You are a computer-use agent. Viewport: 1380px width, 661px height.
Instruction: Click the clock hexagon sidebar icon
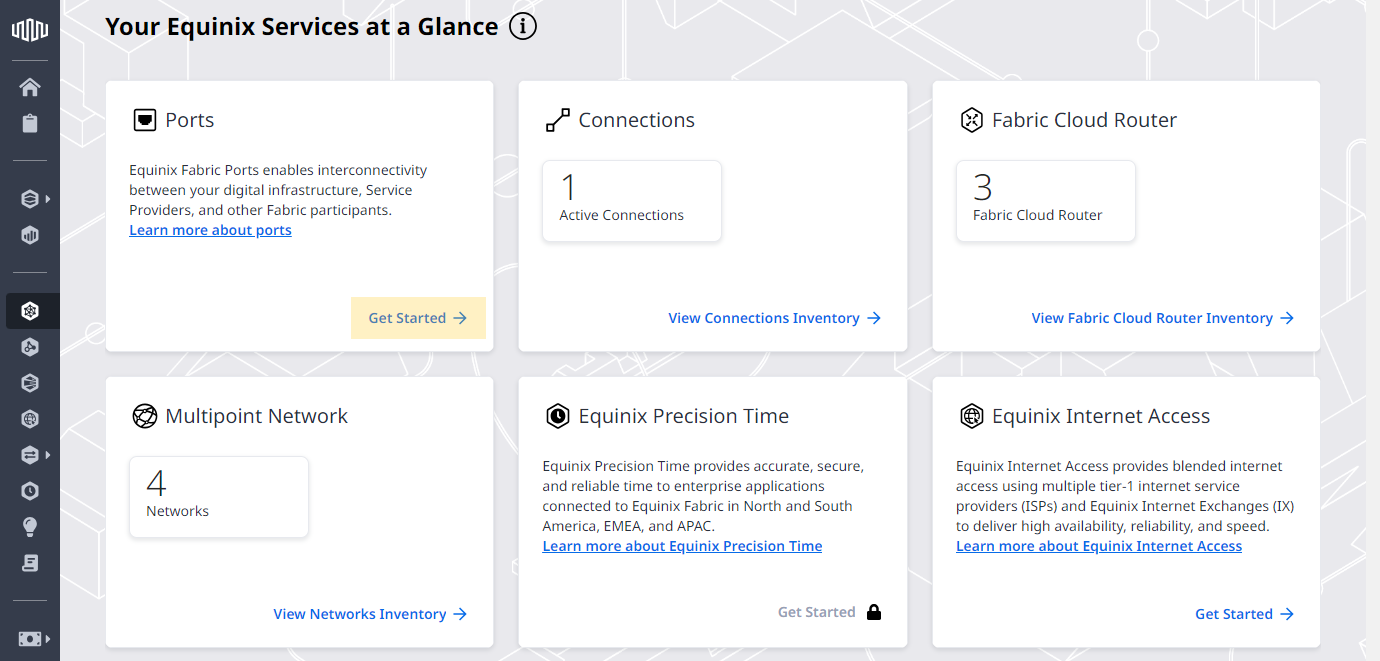[x=30, y=491]
